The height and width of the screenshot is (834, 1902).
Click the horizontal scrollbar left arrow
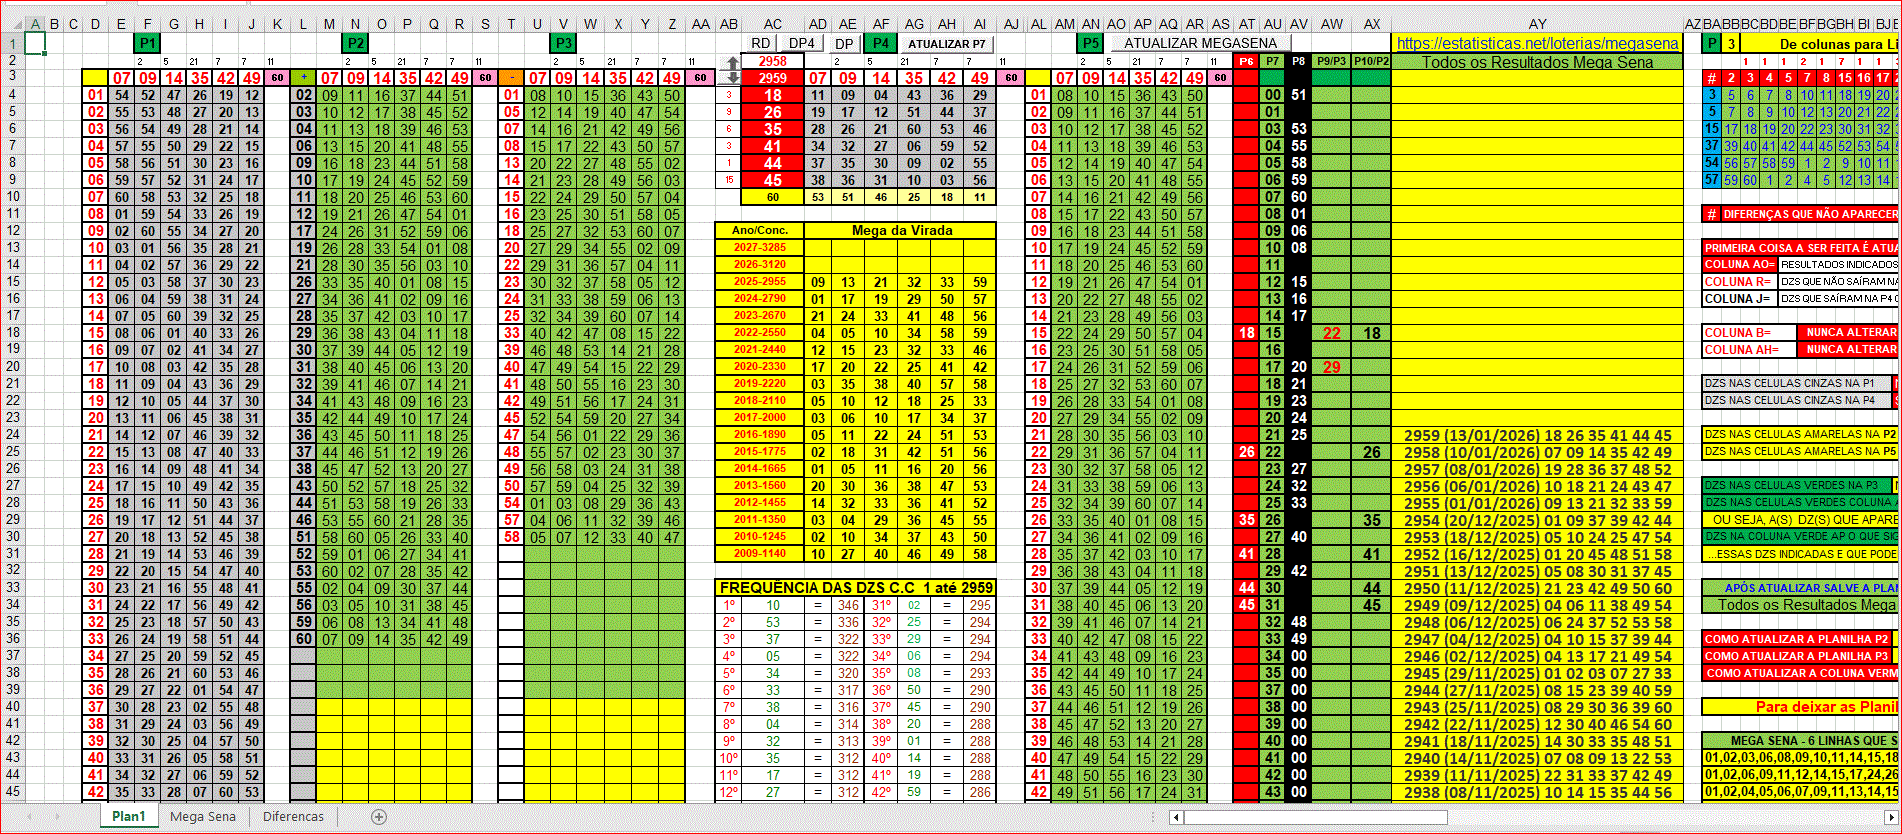(1176, 817)
